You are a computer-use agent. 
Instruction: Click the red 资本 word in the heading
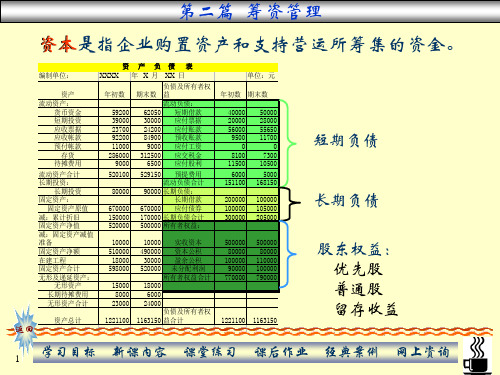click(58, 45)
